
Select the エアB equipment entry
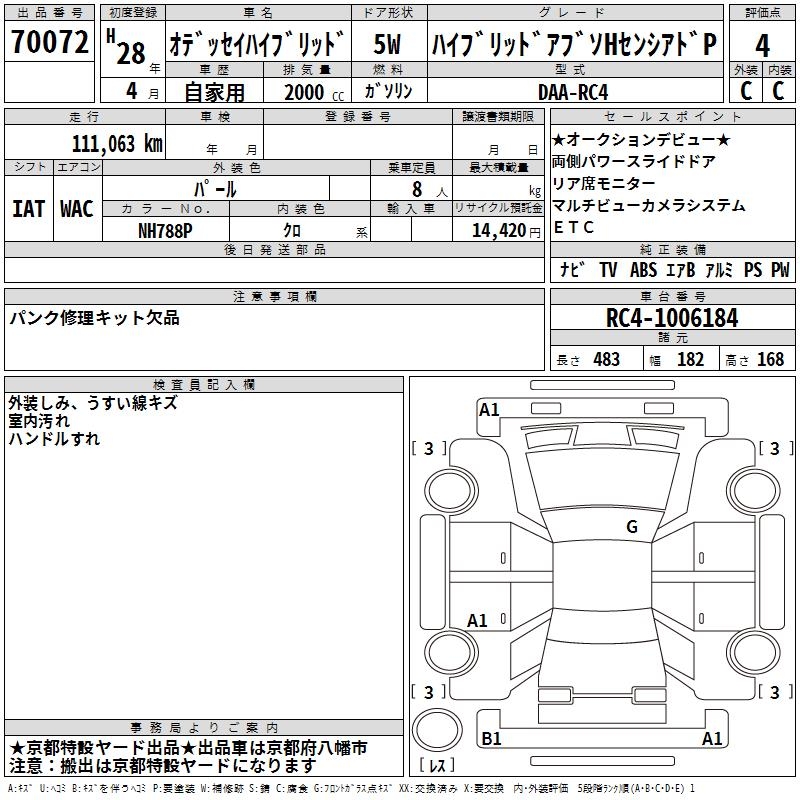tap(680, 269)
